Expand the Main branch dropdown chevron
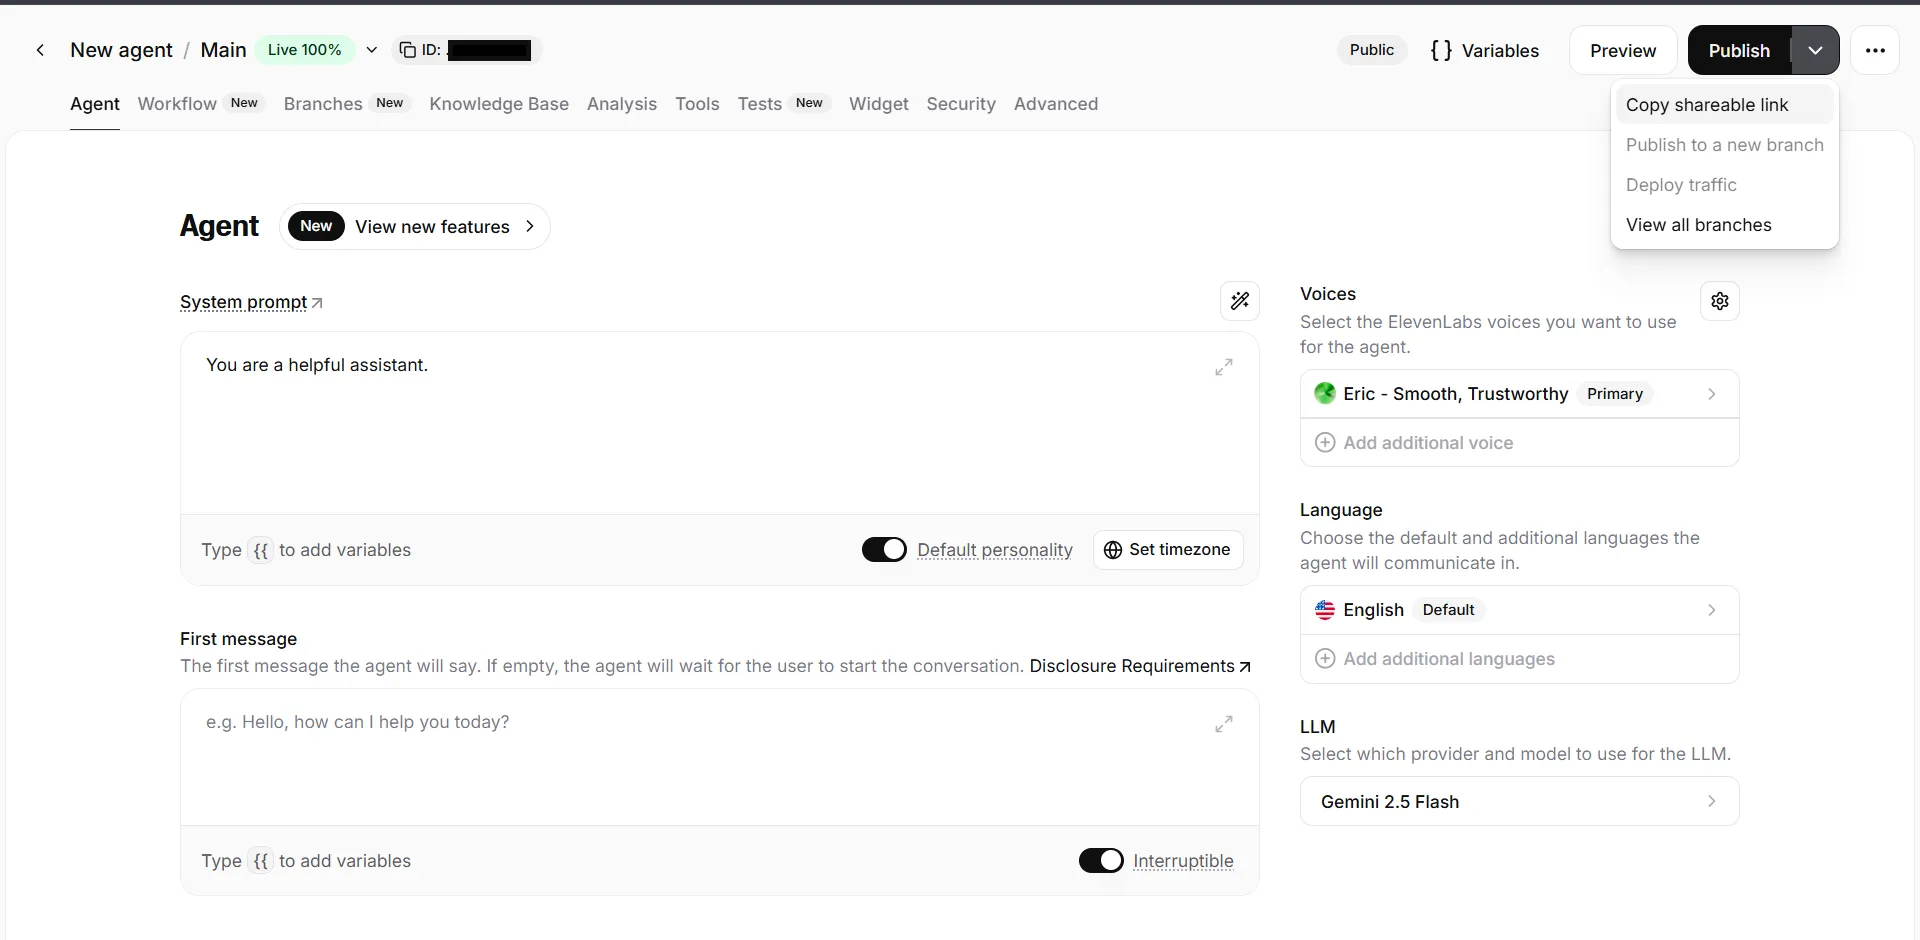Image resolution: width=1920 pixels, height=940 pixels. click(x=371, y=50)
